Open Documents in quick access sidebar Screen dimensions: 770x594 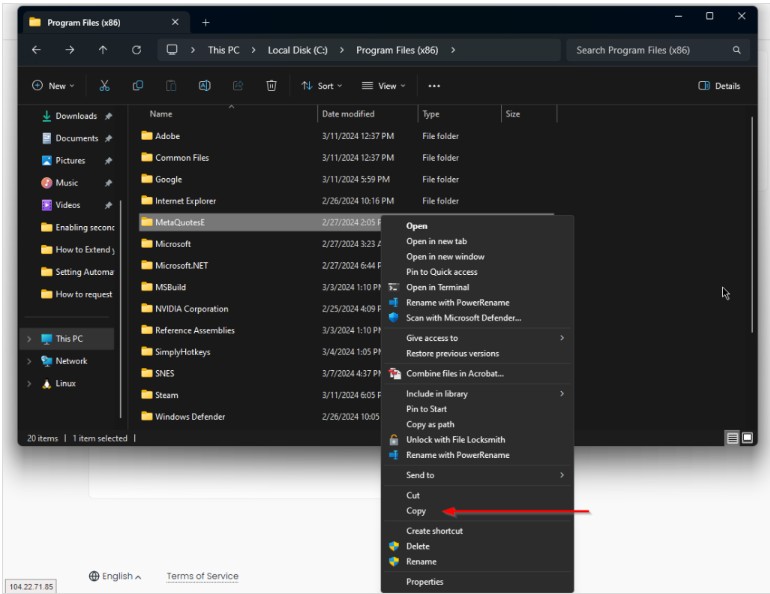coord(77,138)
